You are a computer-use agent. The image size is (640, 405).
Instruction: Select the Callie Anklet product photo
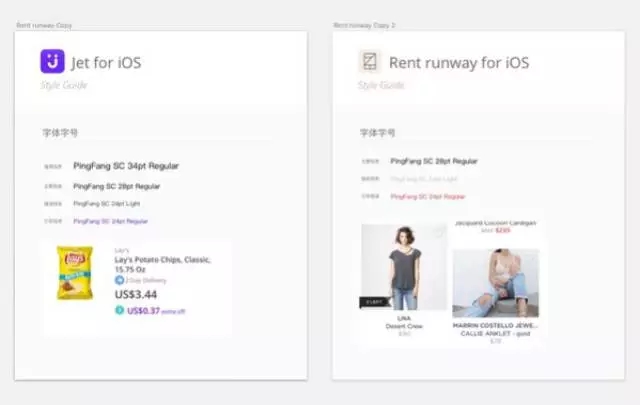coord(495,283)
